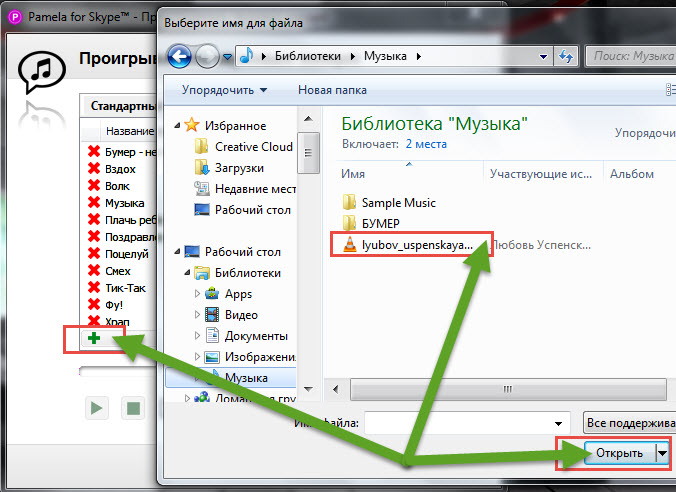Delete the Поцелуй sound via red X
676x492 pixels.
pos(94,254)
